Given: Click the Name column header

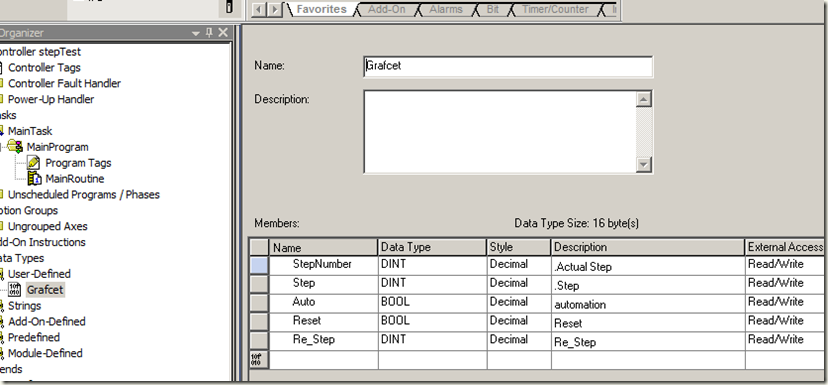Looking at the screenshot, I should [x=324, y=247].
